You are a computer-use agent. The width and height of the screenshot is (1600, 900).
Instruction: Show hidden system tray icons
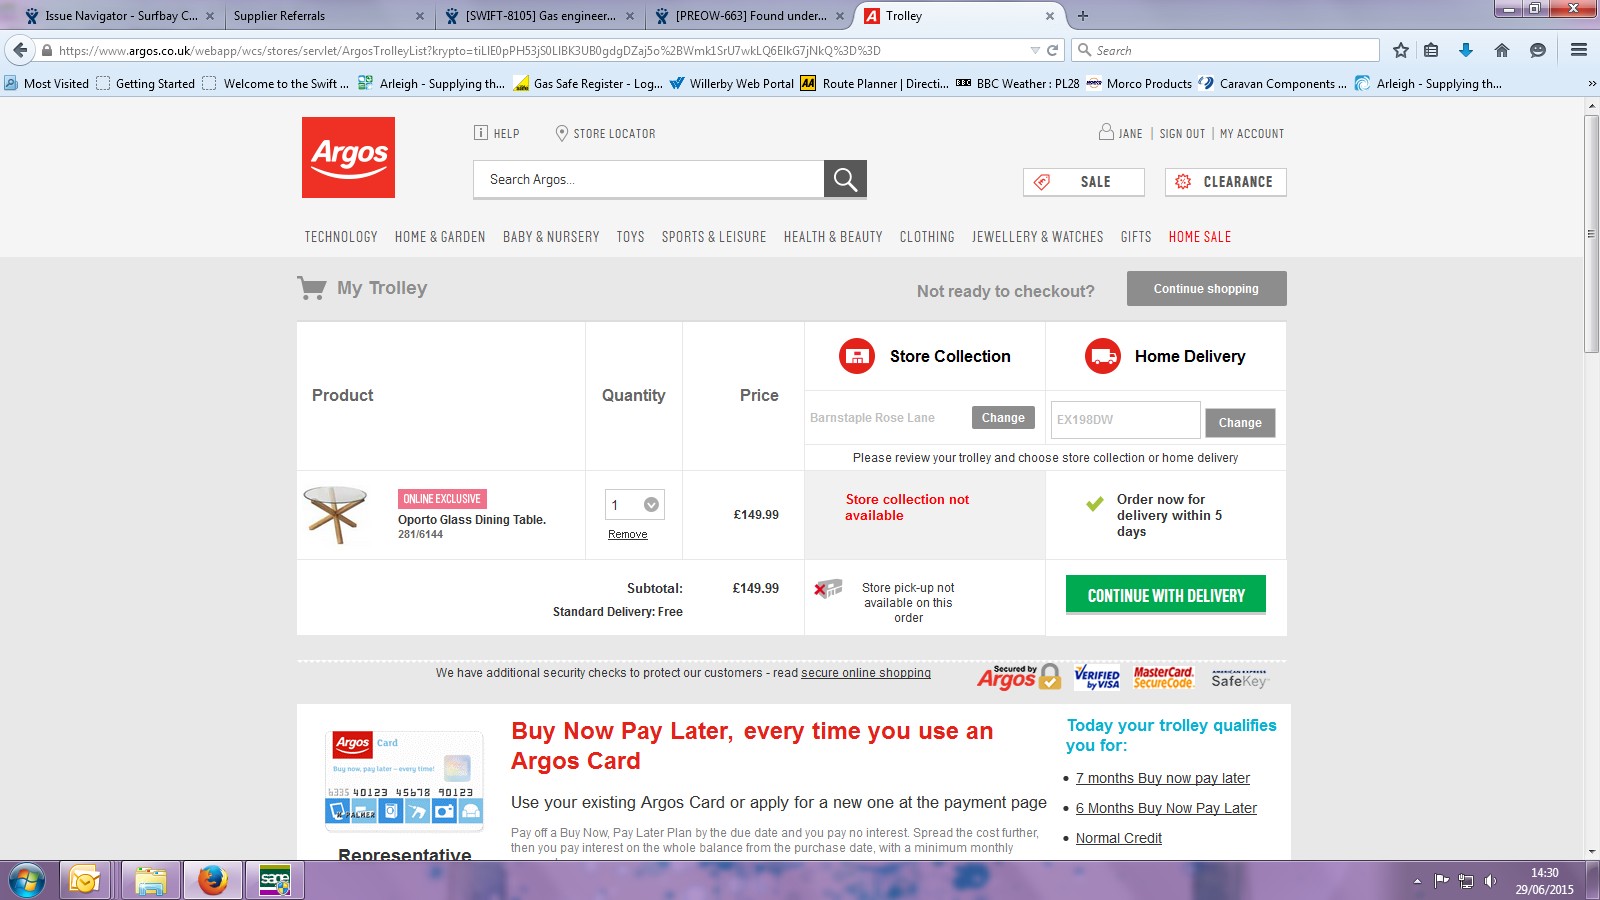pos(1417,881)
